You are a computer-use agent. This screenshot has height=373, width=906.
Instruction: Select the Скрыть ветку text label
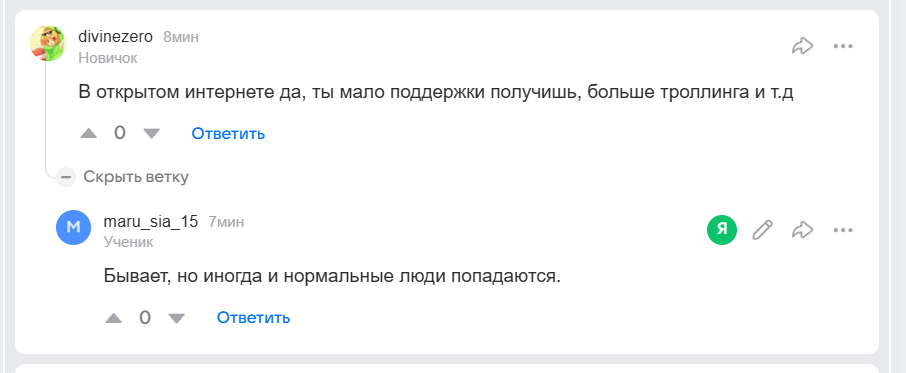[x=136, y=177]
